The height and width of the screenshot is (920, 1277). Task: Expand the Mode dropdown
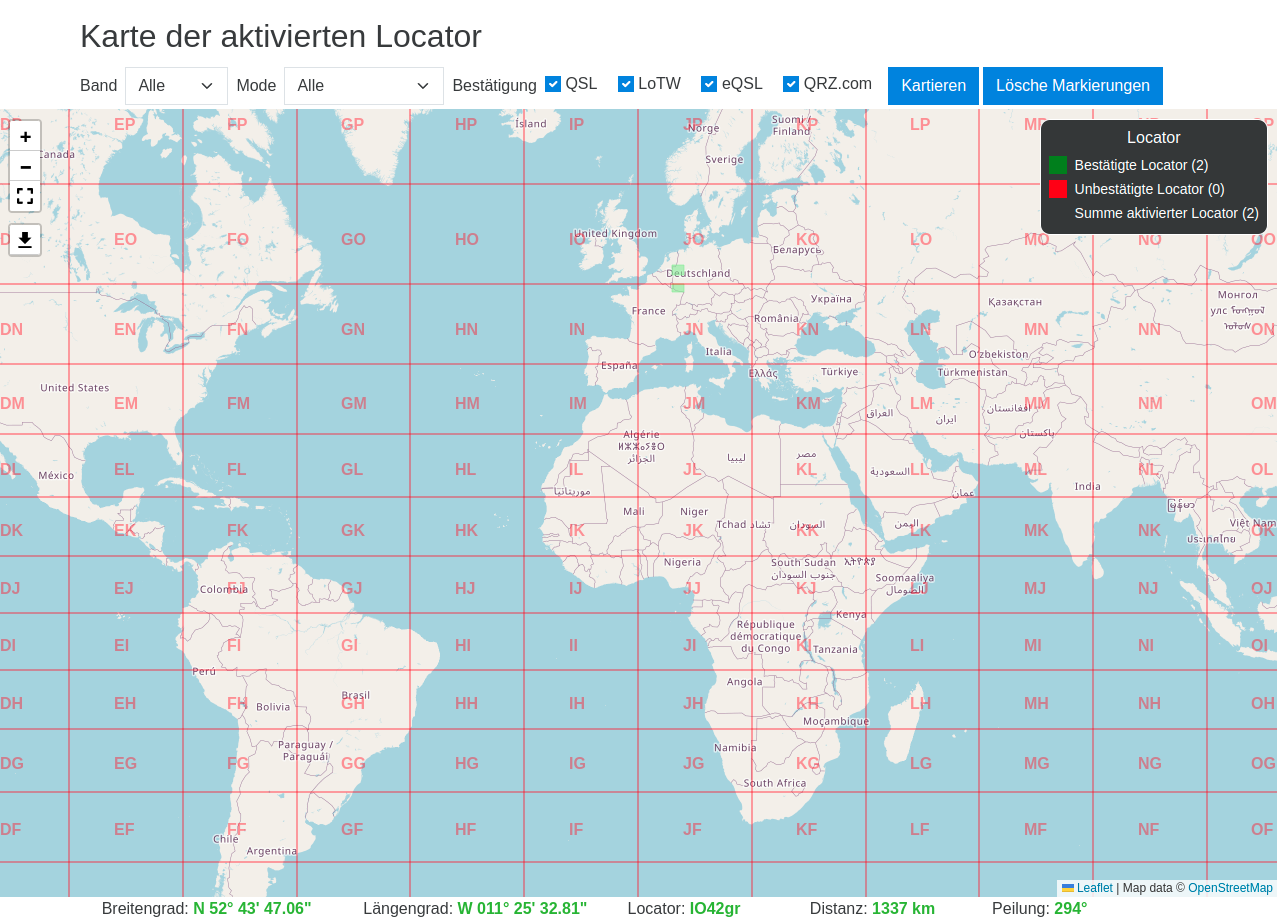click(x=363, y=86)
